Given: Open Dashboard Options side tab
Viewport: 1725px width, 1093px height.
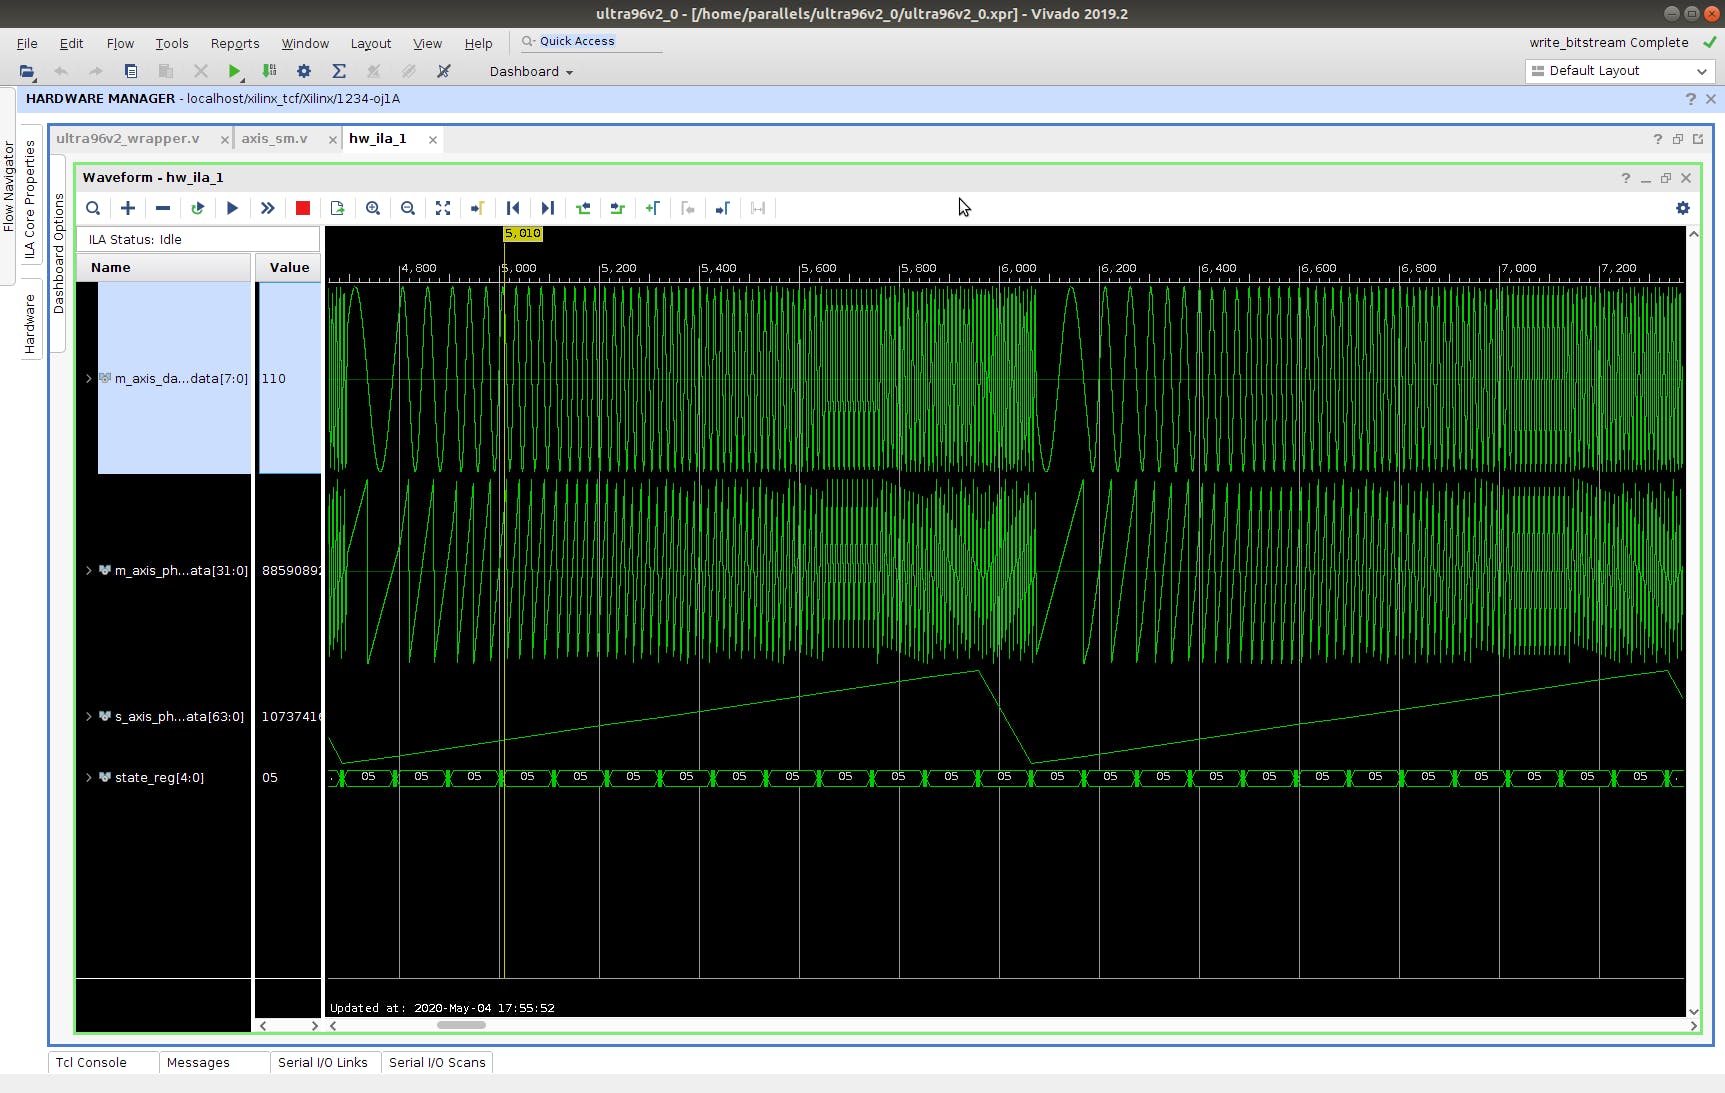Looking at the screenshot, I should coord(58,253).
